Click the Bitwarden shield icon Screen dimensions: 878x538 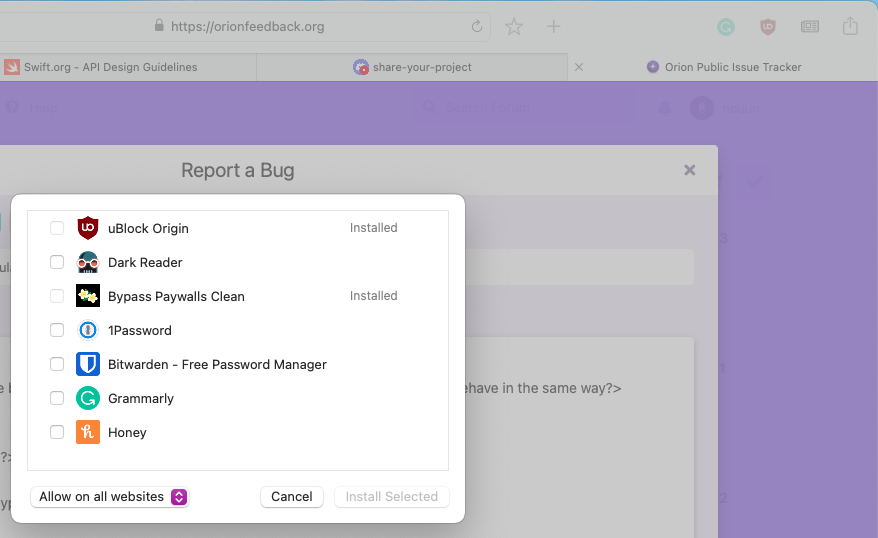(88, 364)
